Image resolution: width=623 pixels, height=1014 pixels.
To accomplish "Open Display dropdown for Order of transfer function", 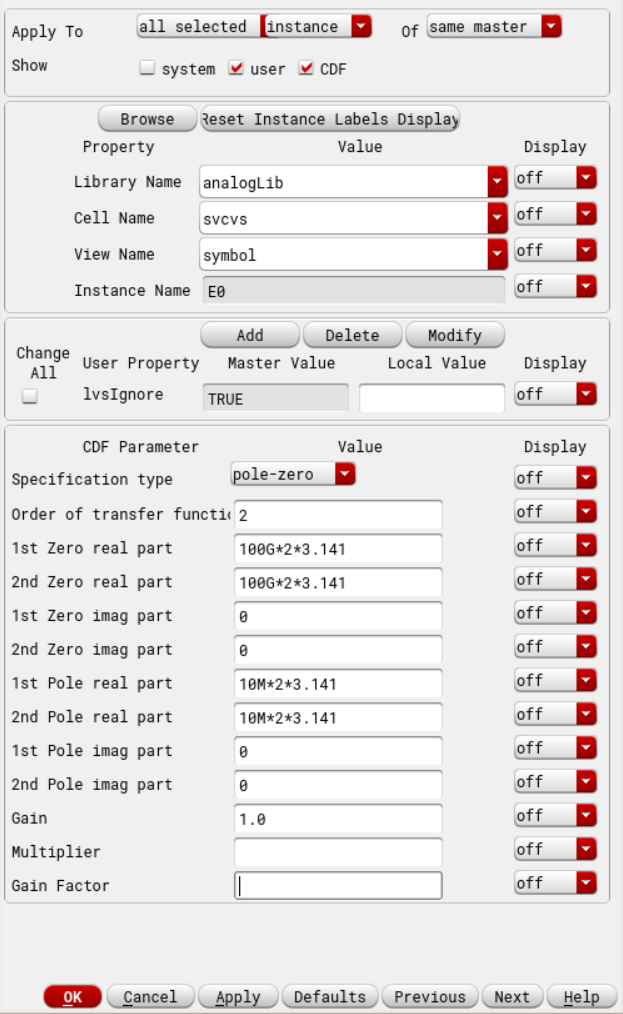I will (x=555, y=512).
